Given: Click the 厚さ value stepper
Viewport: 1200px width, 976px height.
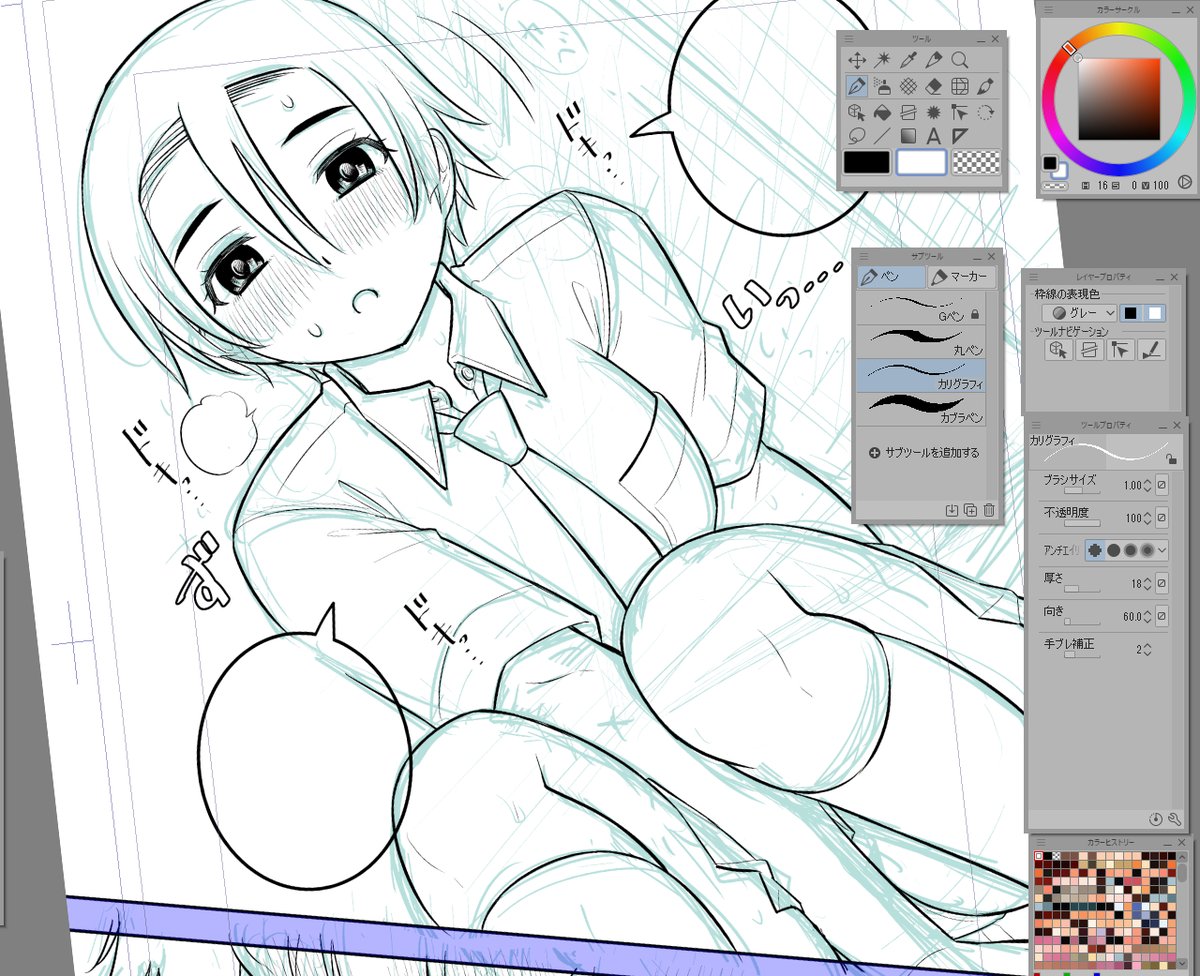Looking at the screenshot, I should pos(1148,583).
